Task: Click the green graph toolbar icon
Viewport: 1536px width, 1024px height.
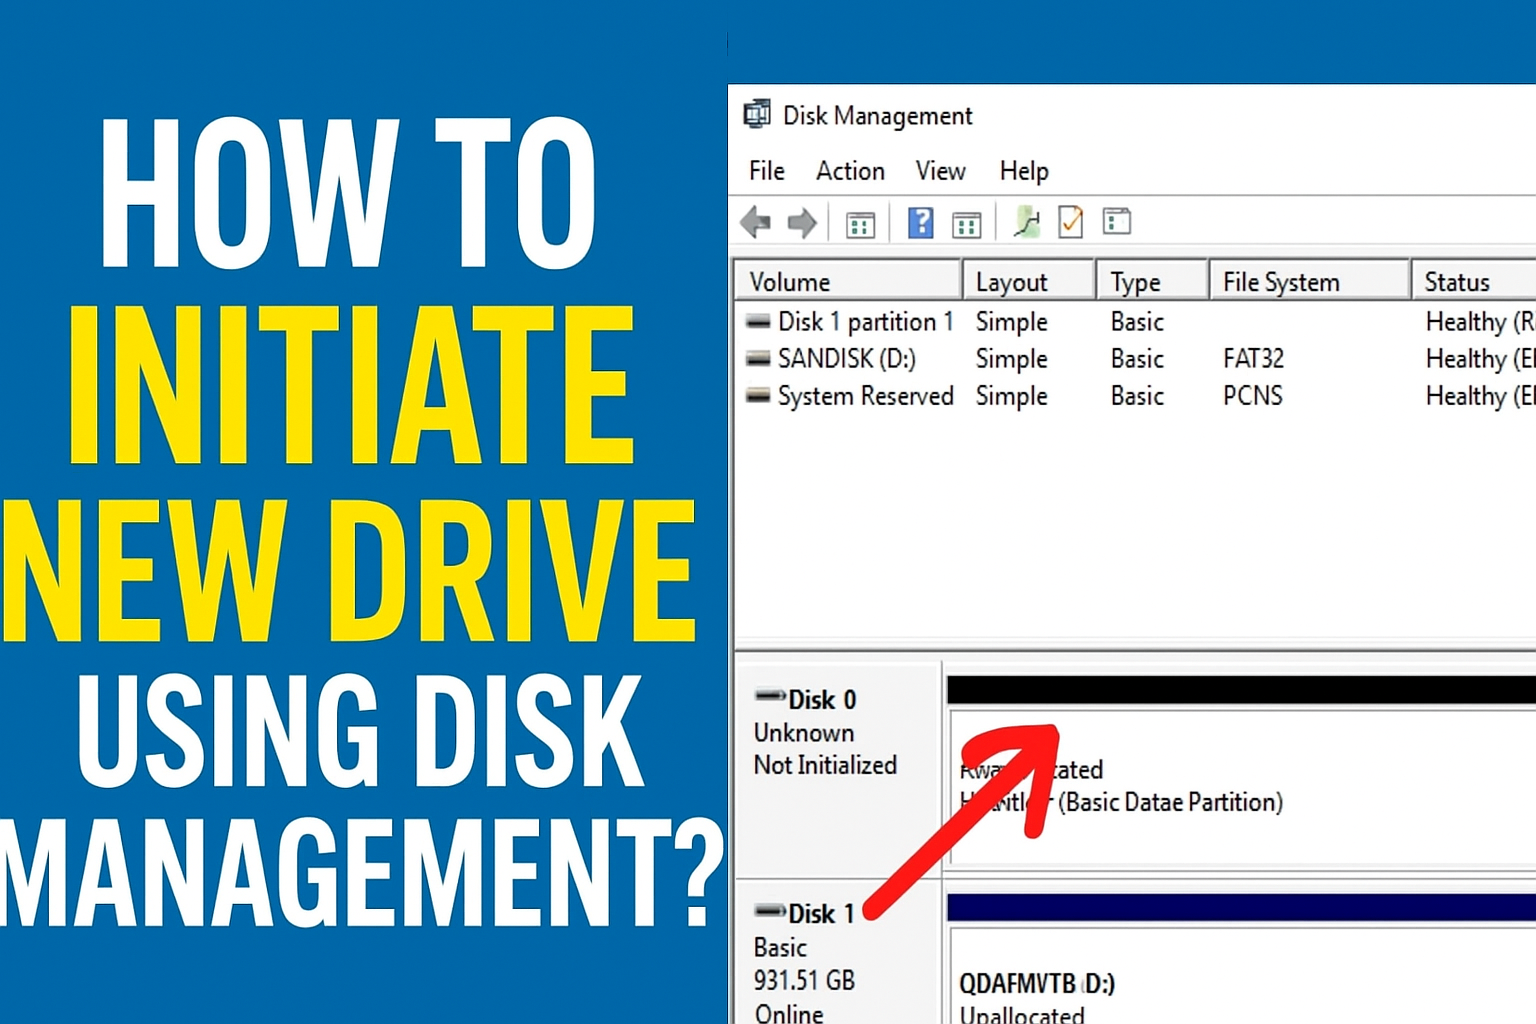Action: pyautogui.click(x=1024, y=222)
